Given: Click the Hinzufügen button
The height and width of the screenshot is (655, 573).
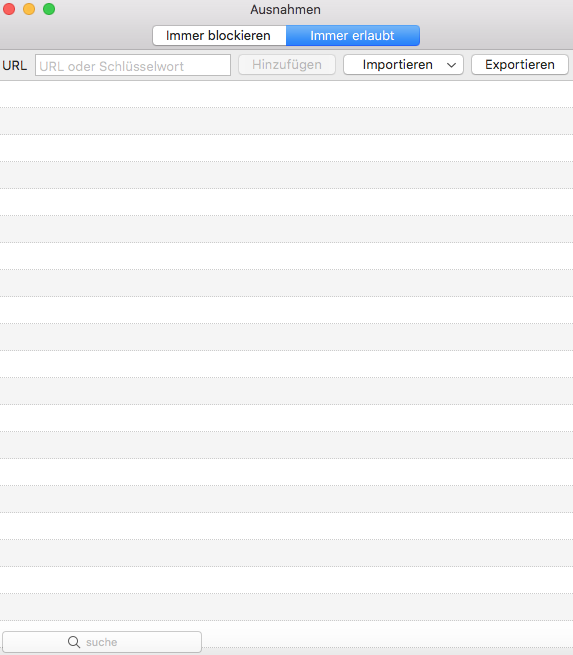Looking at the screenshot, I should tap(287, 65).
